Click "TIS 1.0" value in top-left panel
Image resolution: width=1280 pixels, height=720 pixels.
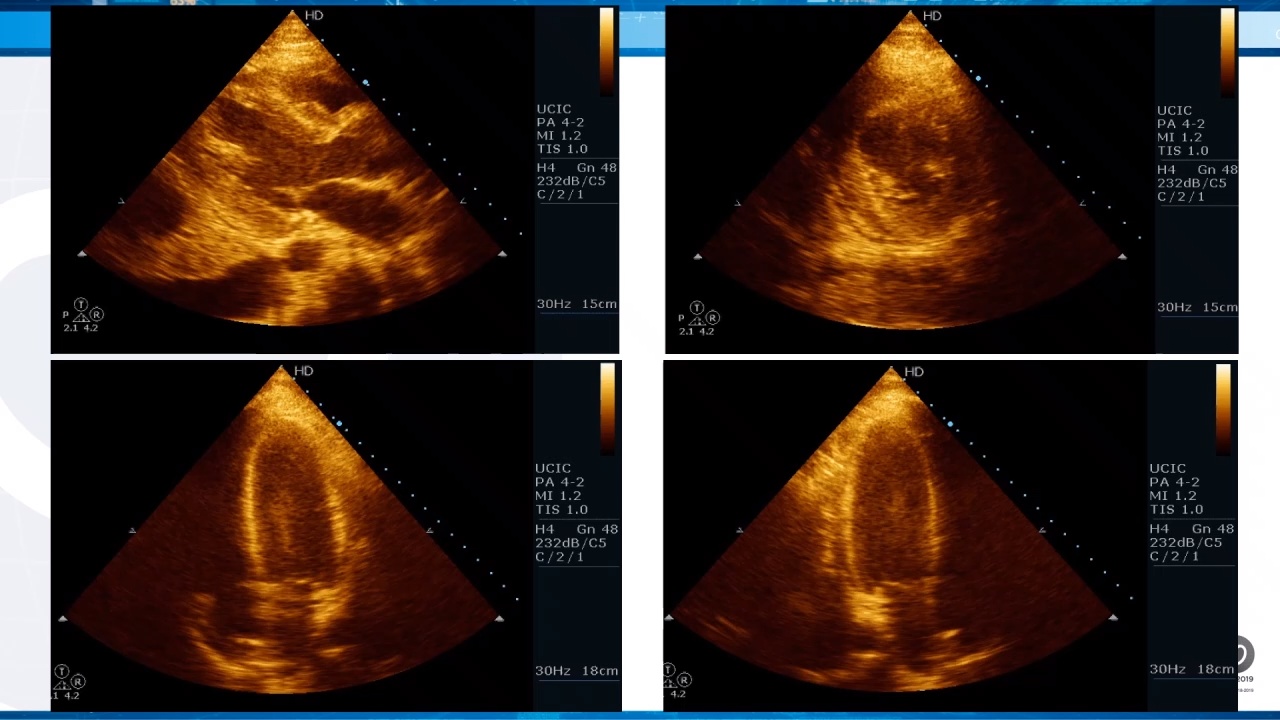point(562,148)
